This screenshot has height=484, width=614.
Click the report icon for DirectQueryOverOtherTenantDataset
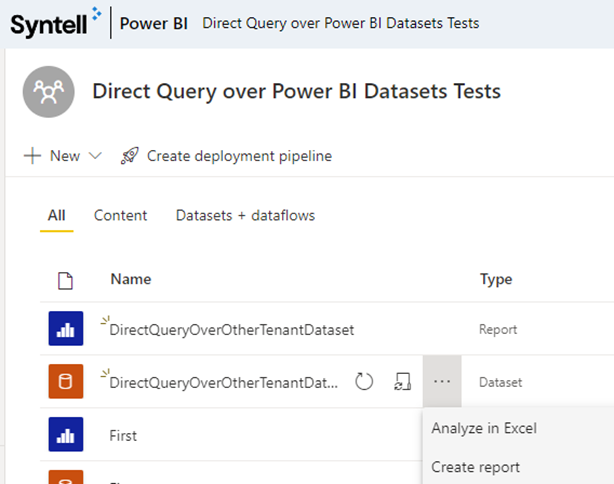click(x=66, y=329)
